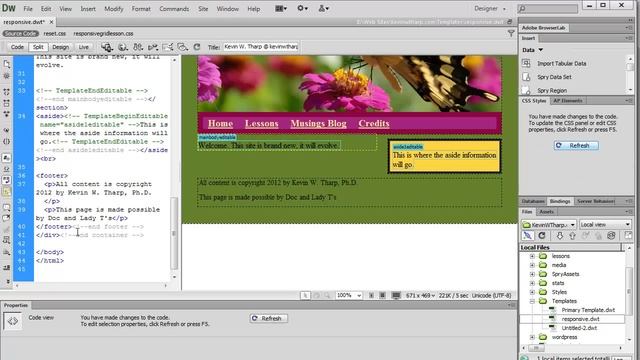Toggle Syntax Error Alerts in info bar

coord(7,191)
